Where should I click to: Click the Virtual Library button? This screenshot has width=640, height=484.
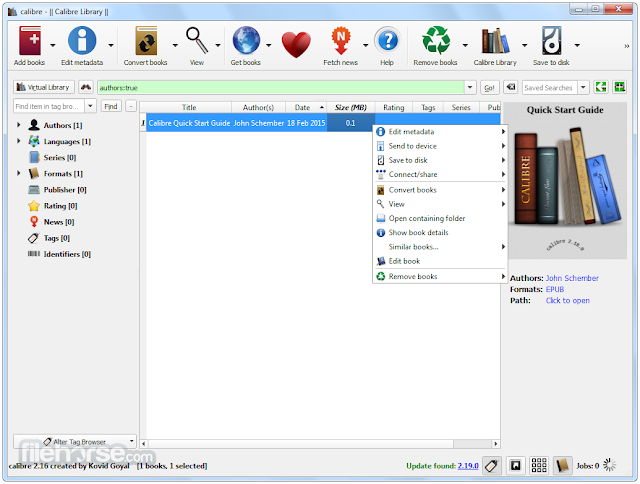click(44, 87)
